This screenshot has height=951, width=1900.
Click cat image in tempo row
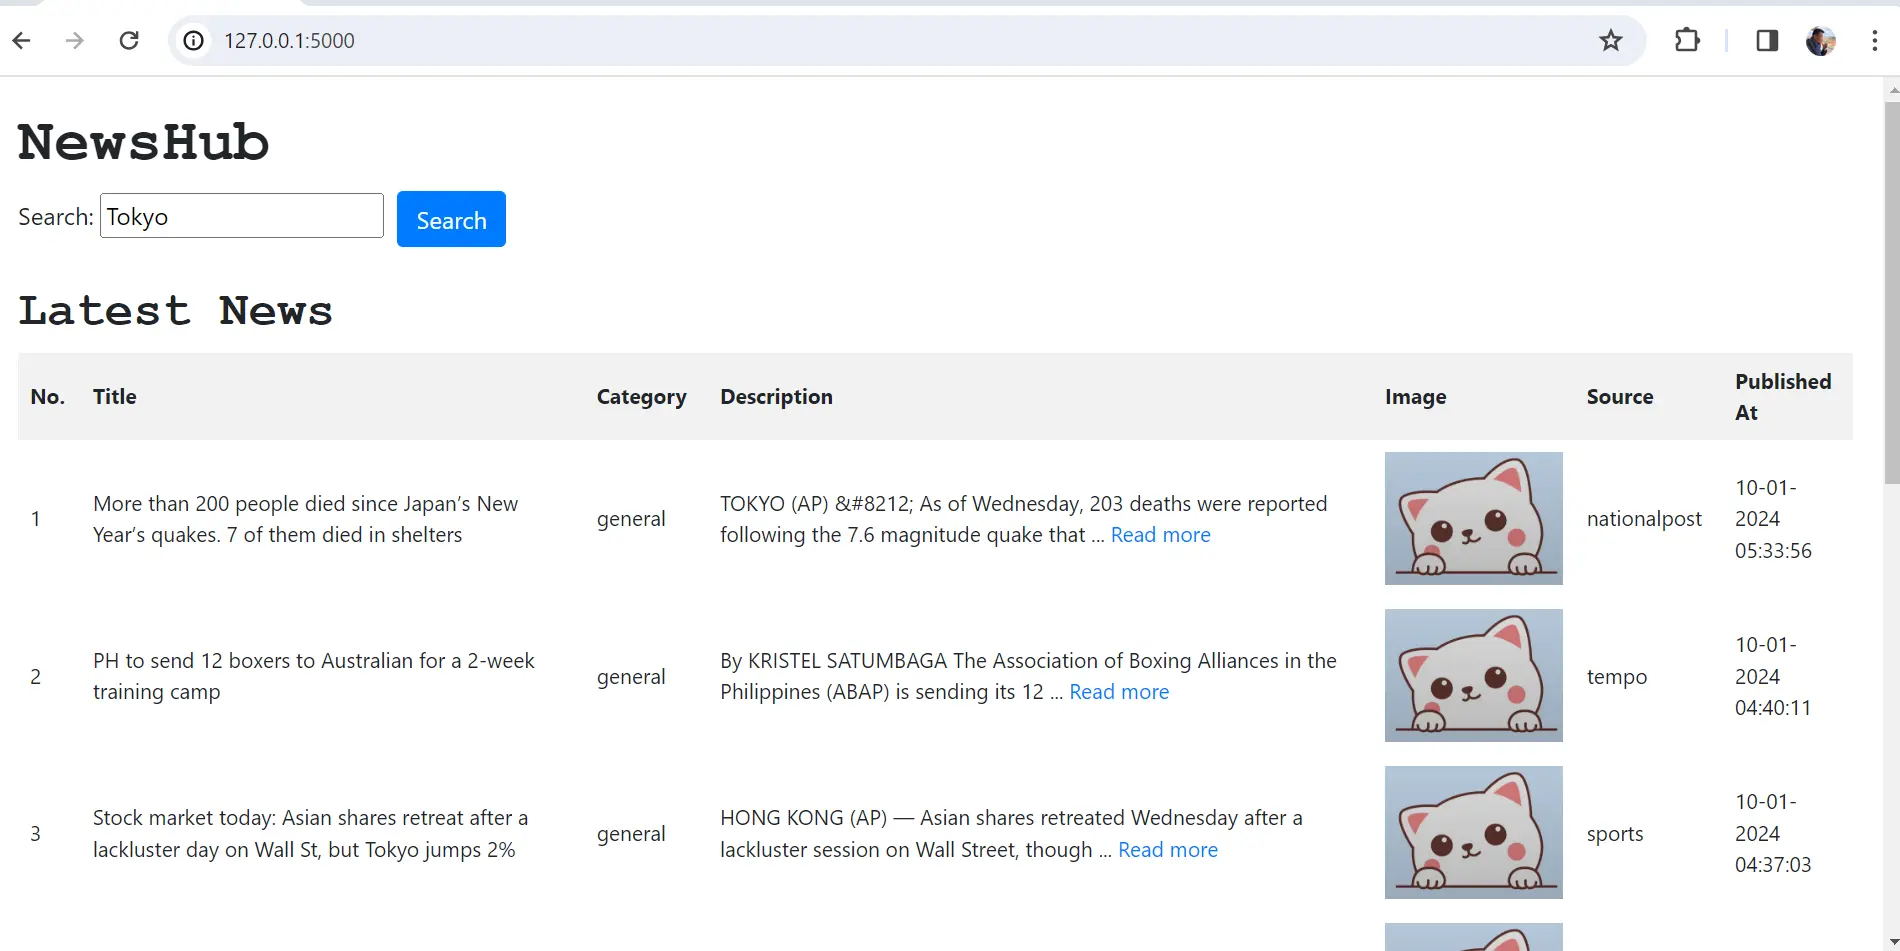click(1474, 675)
